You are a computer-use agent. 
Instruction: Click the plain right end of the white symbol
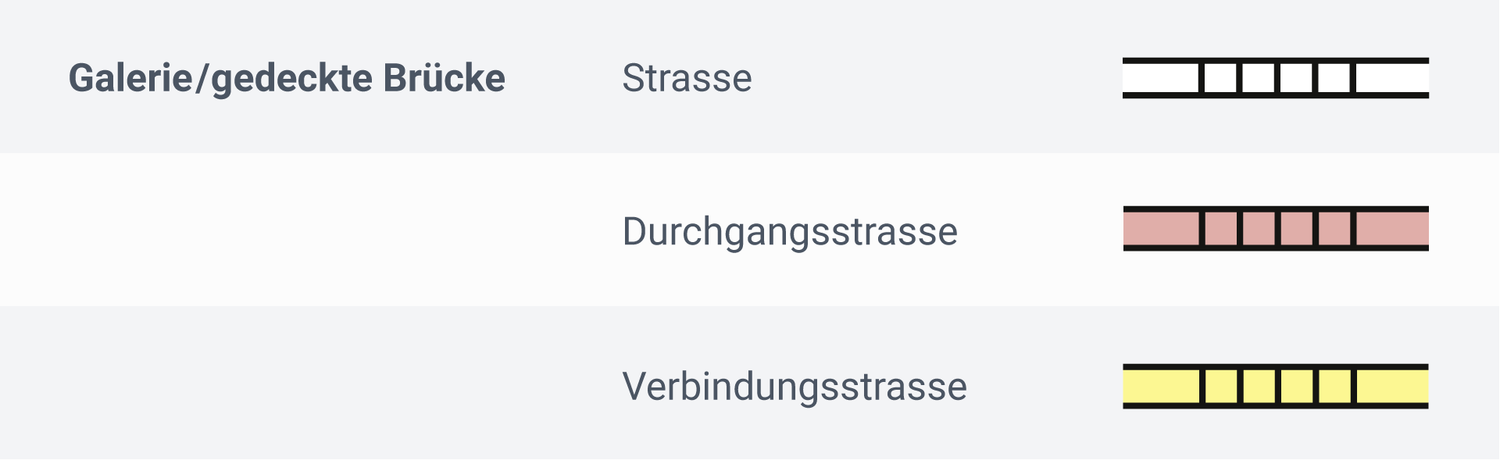1392,78
